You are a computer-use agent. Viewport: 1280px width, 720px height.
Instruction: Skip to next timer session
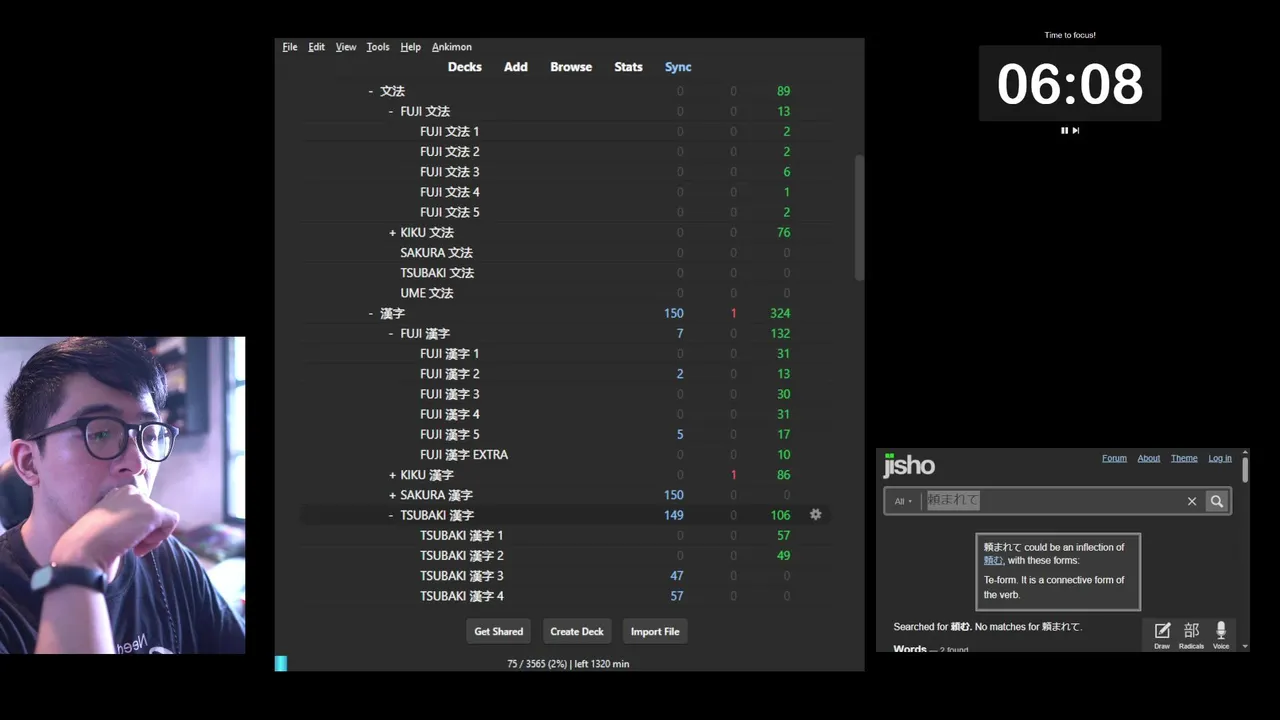(x=1076, y=130)
